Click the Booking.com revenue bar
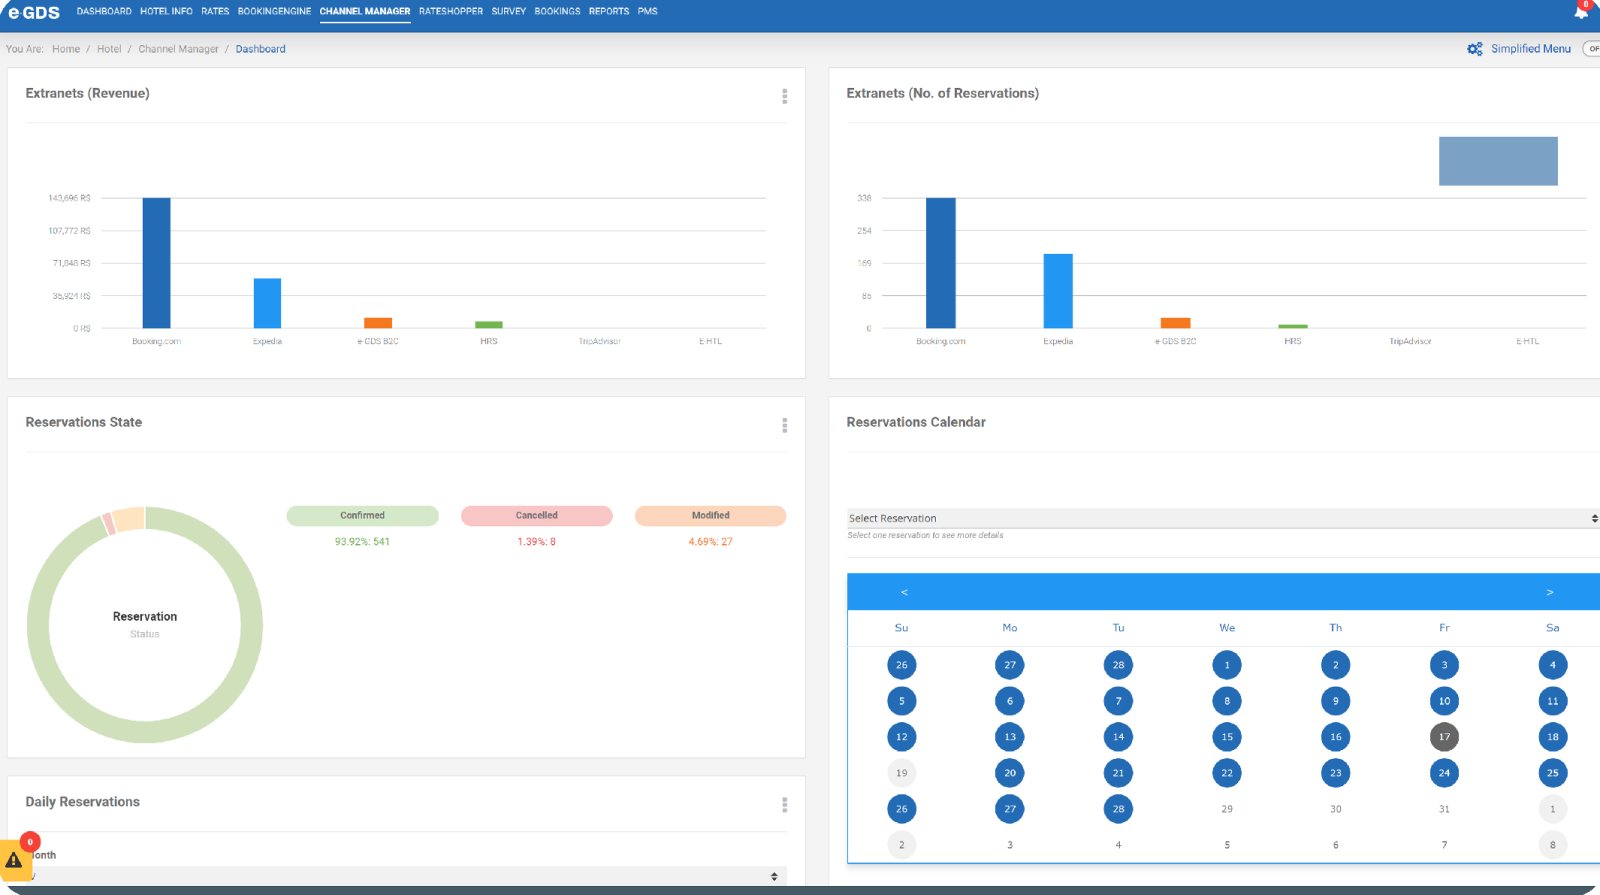The width and height of the screenshot is (1600, 895). 157,263
